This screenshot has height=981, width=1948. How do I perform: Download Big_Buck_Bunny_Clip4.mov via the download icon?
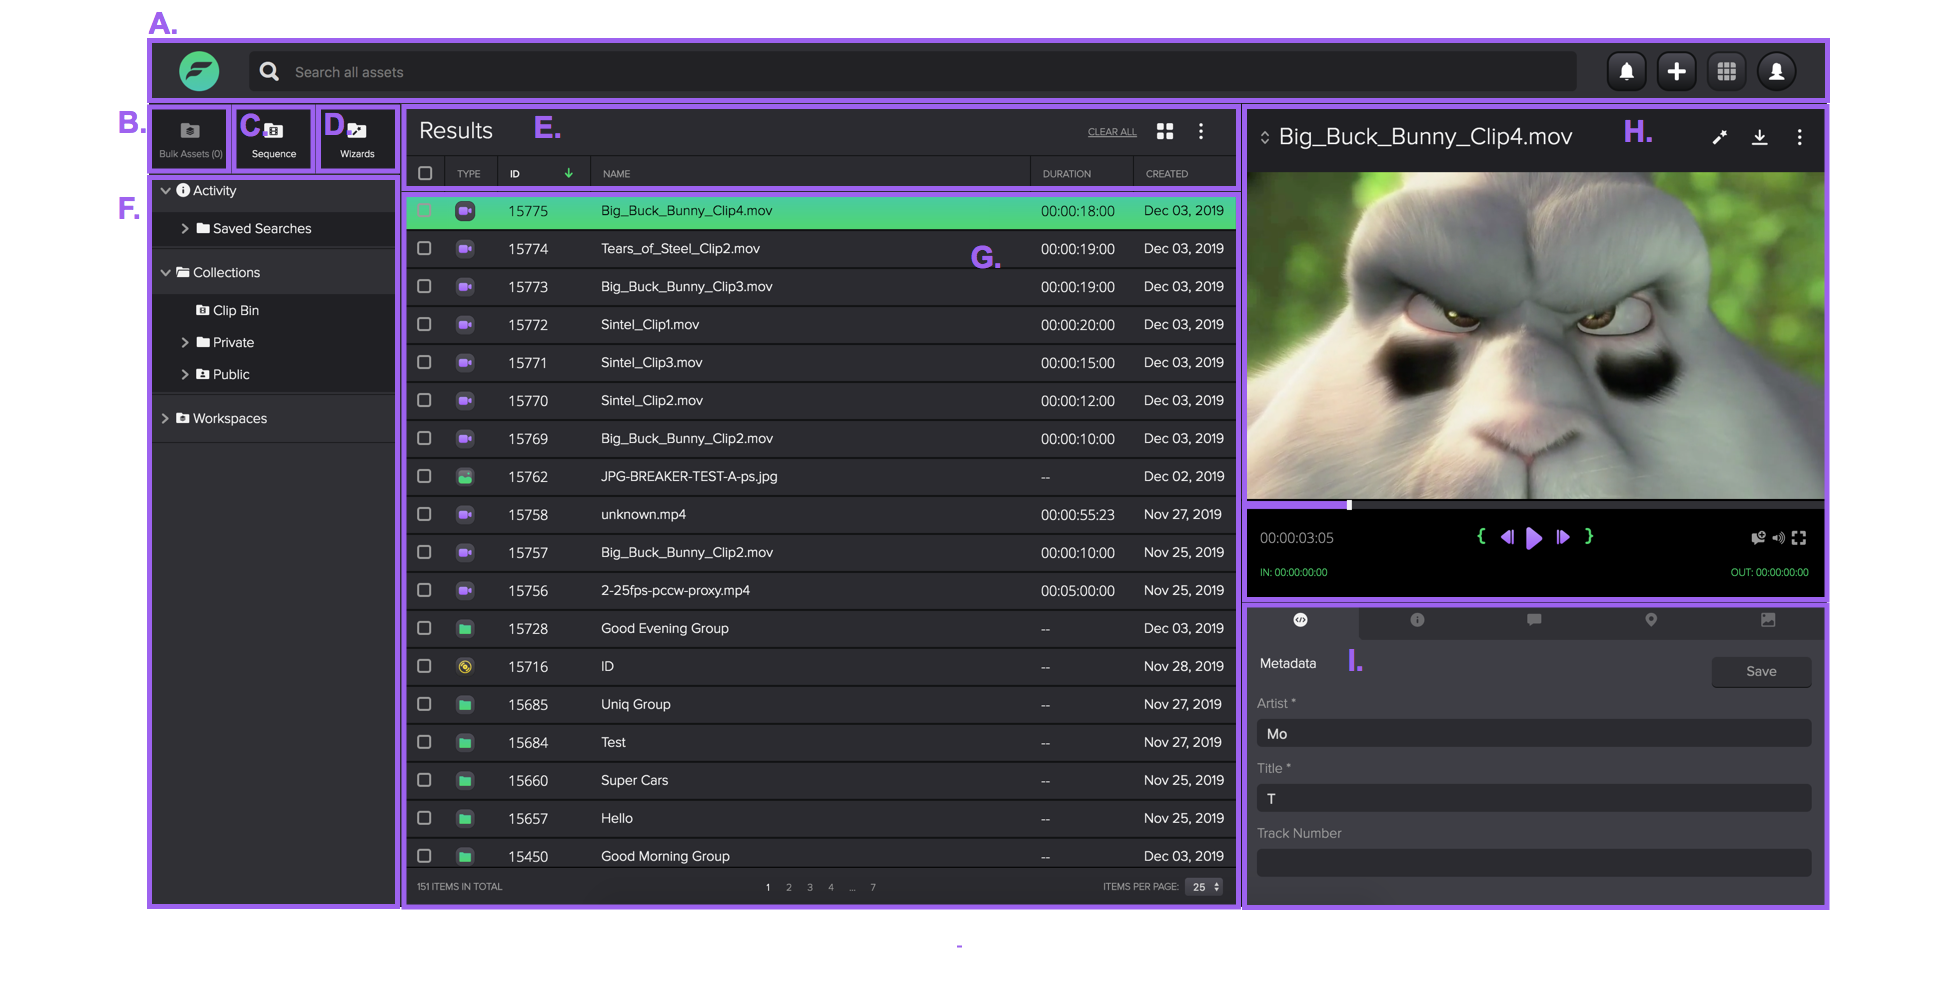[x=1760, y=137]
